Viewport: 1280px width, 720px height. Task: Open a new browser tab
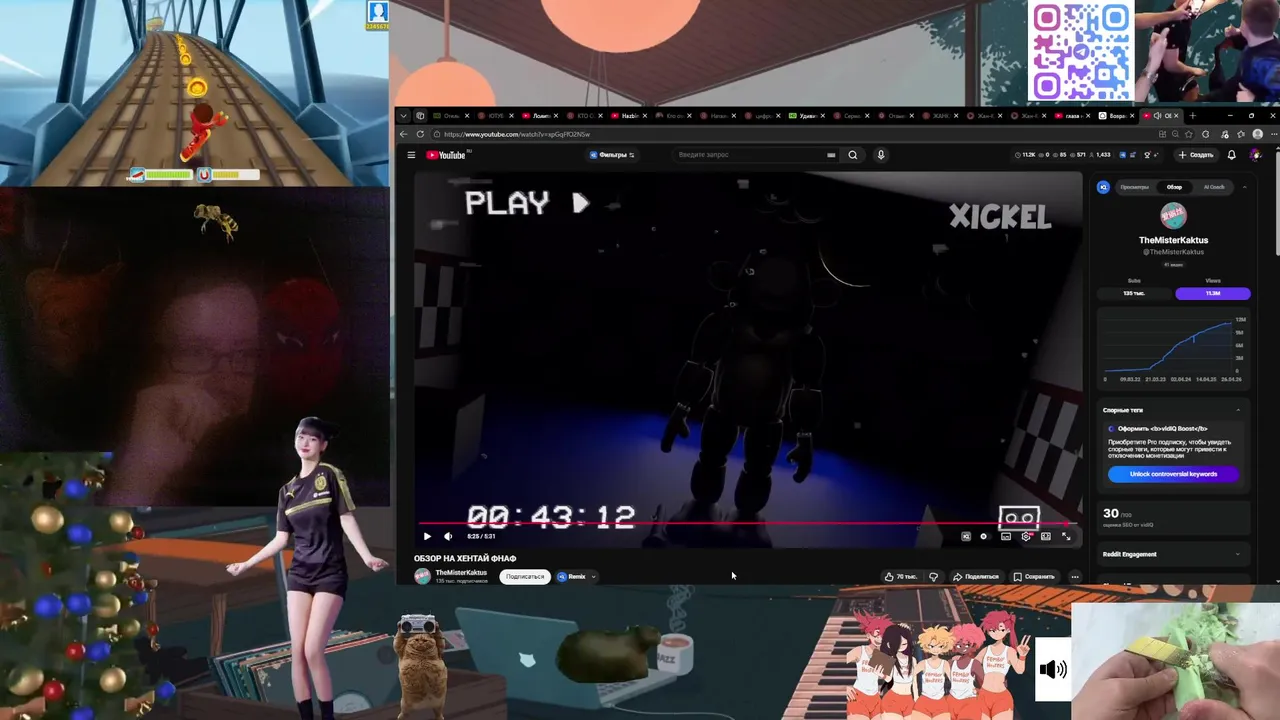click(x=1192, y=116)
